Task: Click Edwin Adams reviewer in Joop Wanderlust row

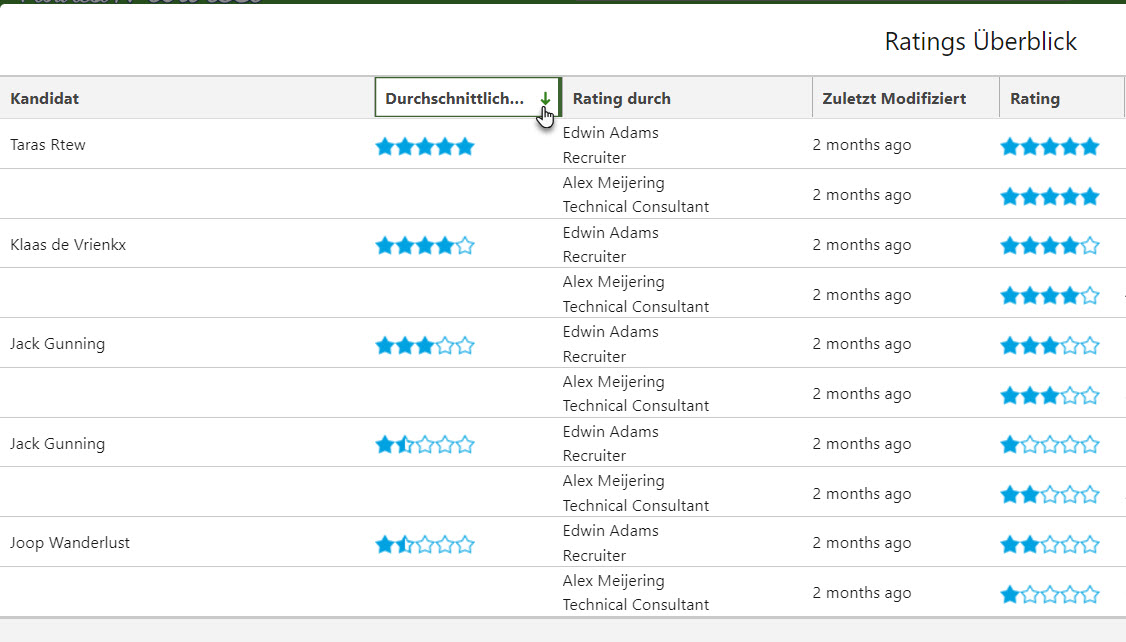Action: point(610,531)
